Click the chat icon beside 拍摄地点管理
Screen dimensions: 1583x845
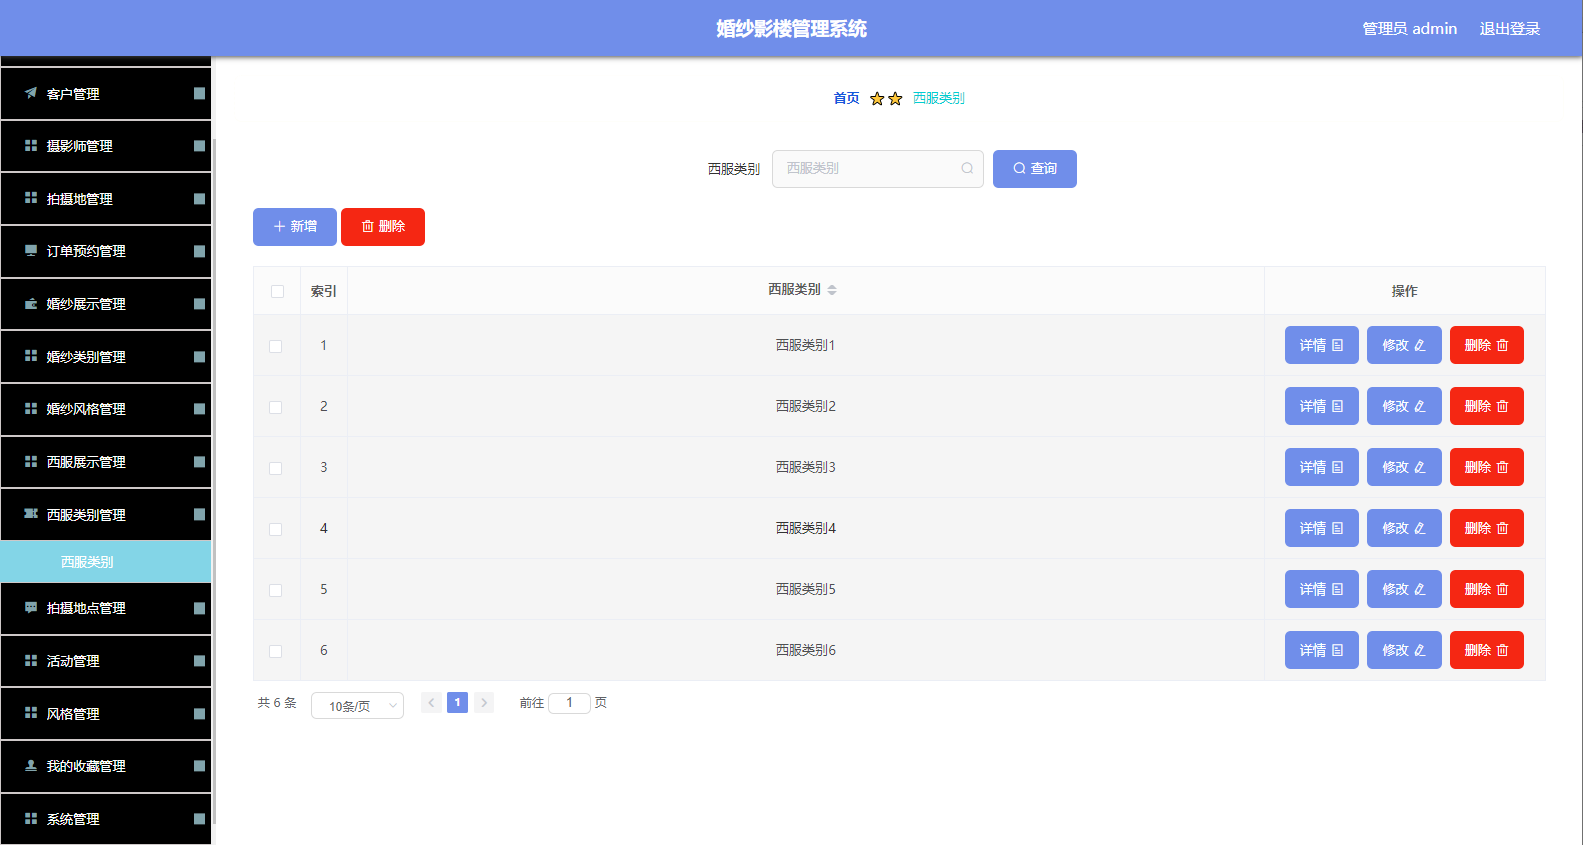pyautogui.click(x=31, y=607)
